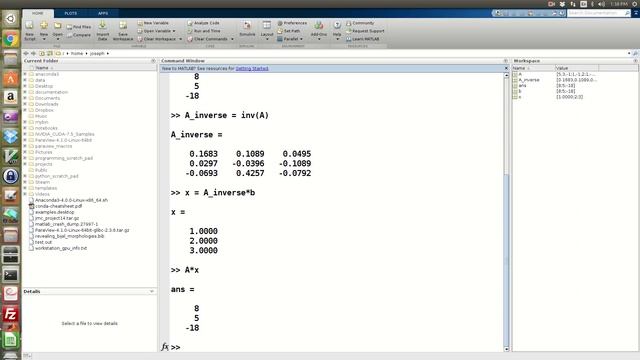Select the examples.desktop file
The image size is (640, 360).
tap(55, 212)
